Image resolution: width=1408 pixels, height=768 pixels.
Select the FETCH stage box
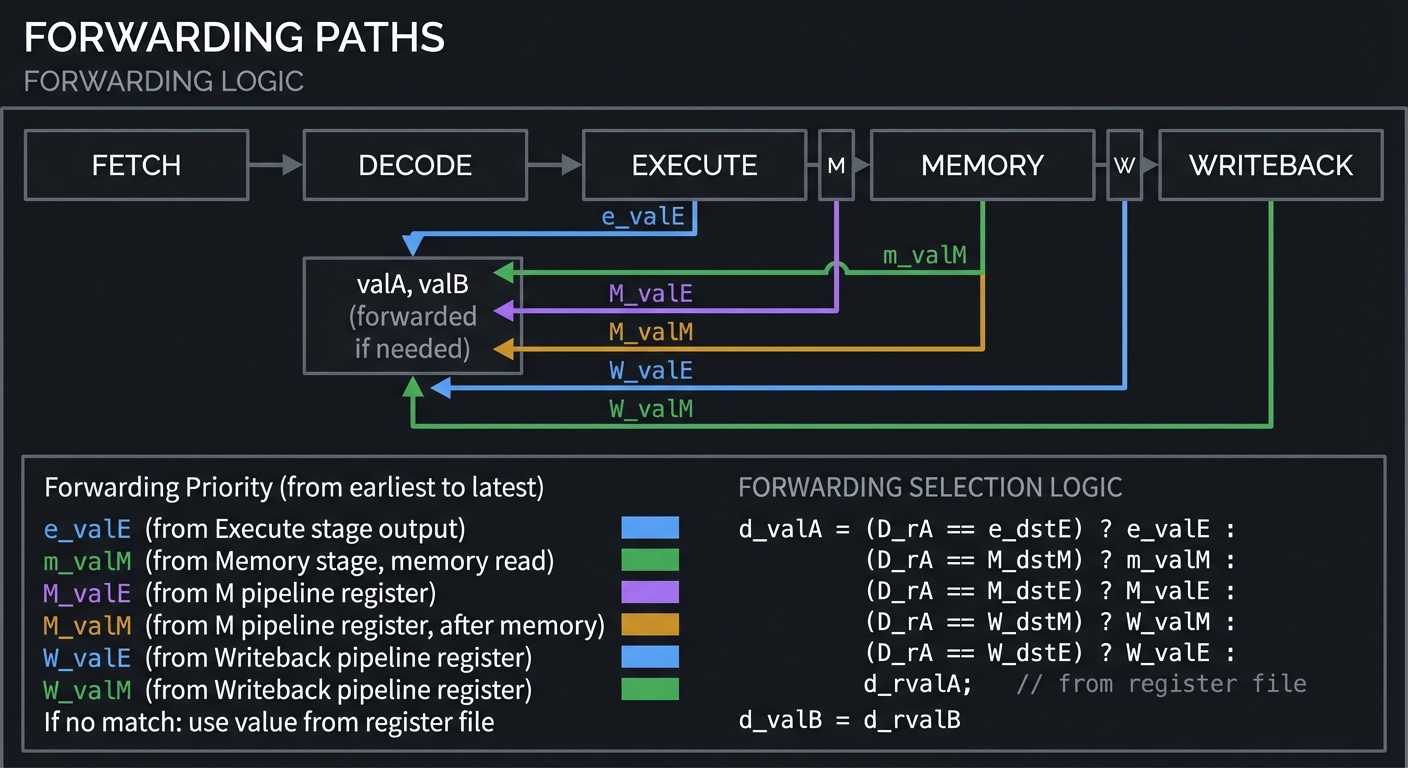click(136, 165)
